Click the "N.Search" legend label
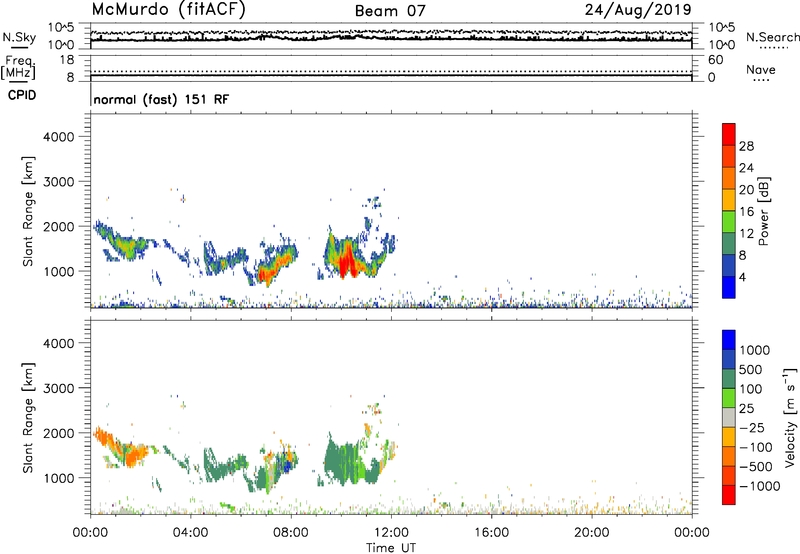The width and height of the screenshot is (800, 554). coord(772,37)
